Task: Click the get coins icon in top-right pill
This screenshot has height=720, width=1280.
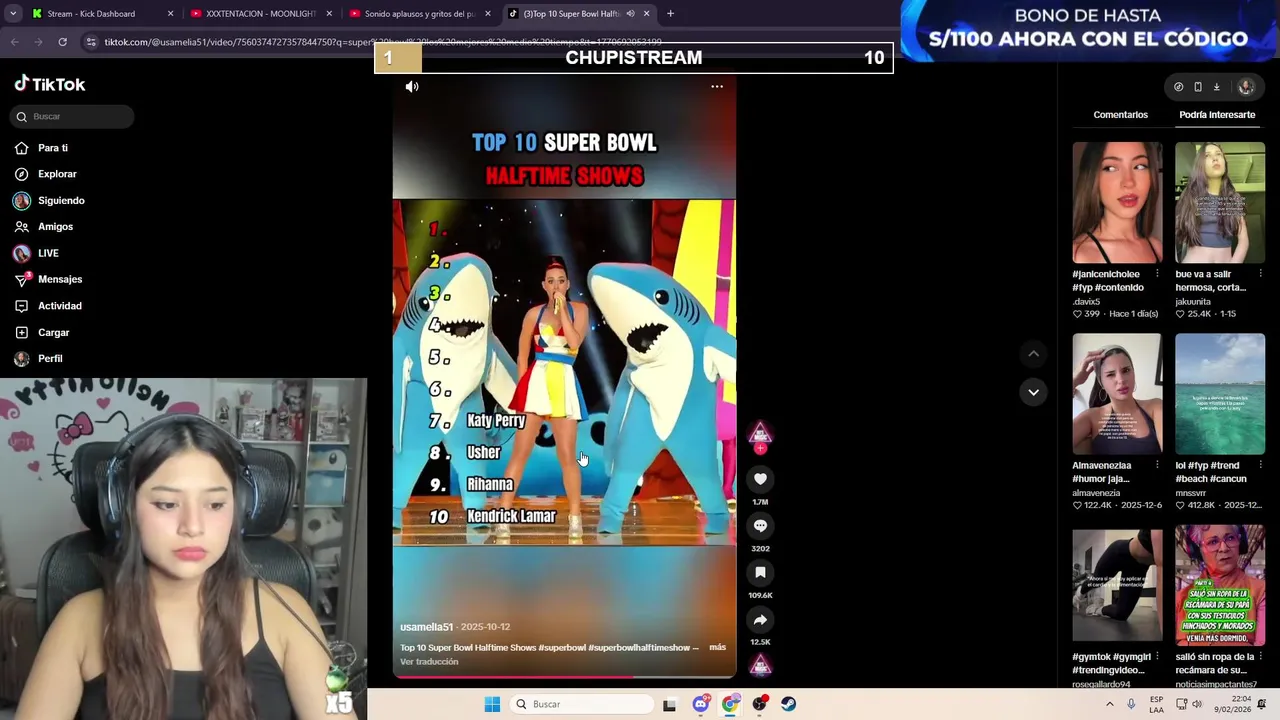Action: click(x=1178, y=87)
